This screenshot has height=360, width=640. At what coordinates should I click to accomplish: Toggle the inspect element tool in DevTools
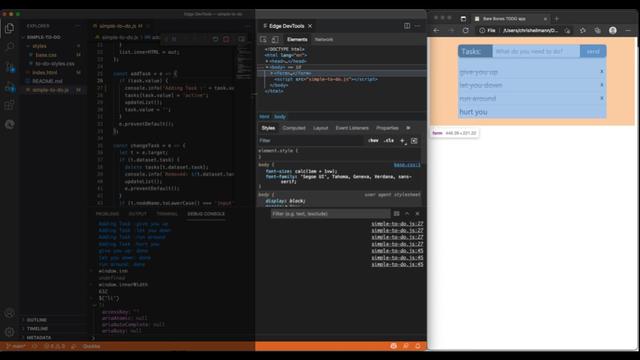pyautogui.click(x=263, y=40)
